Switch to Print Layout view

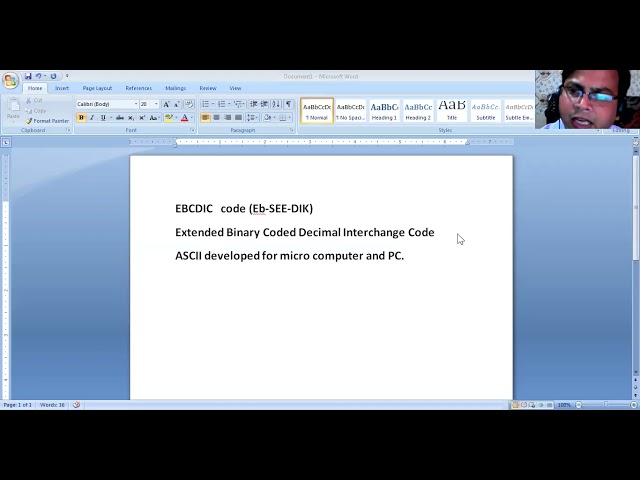515,405
